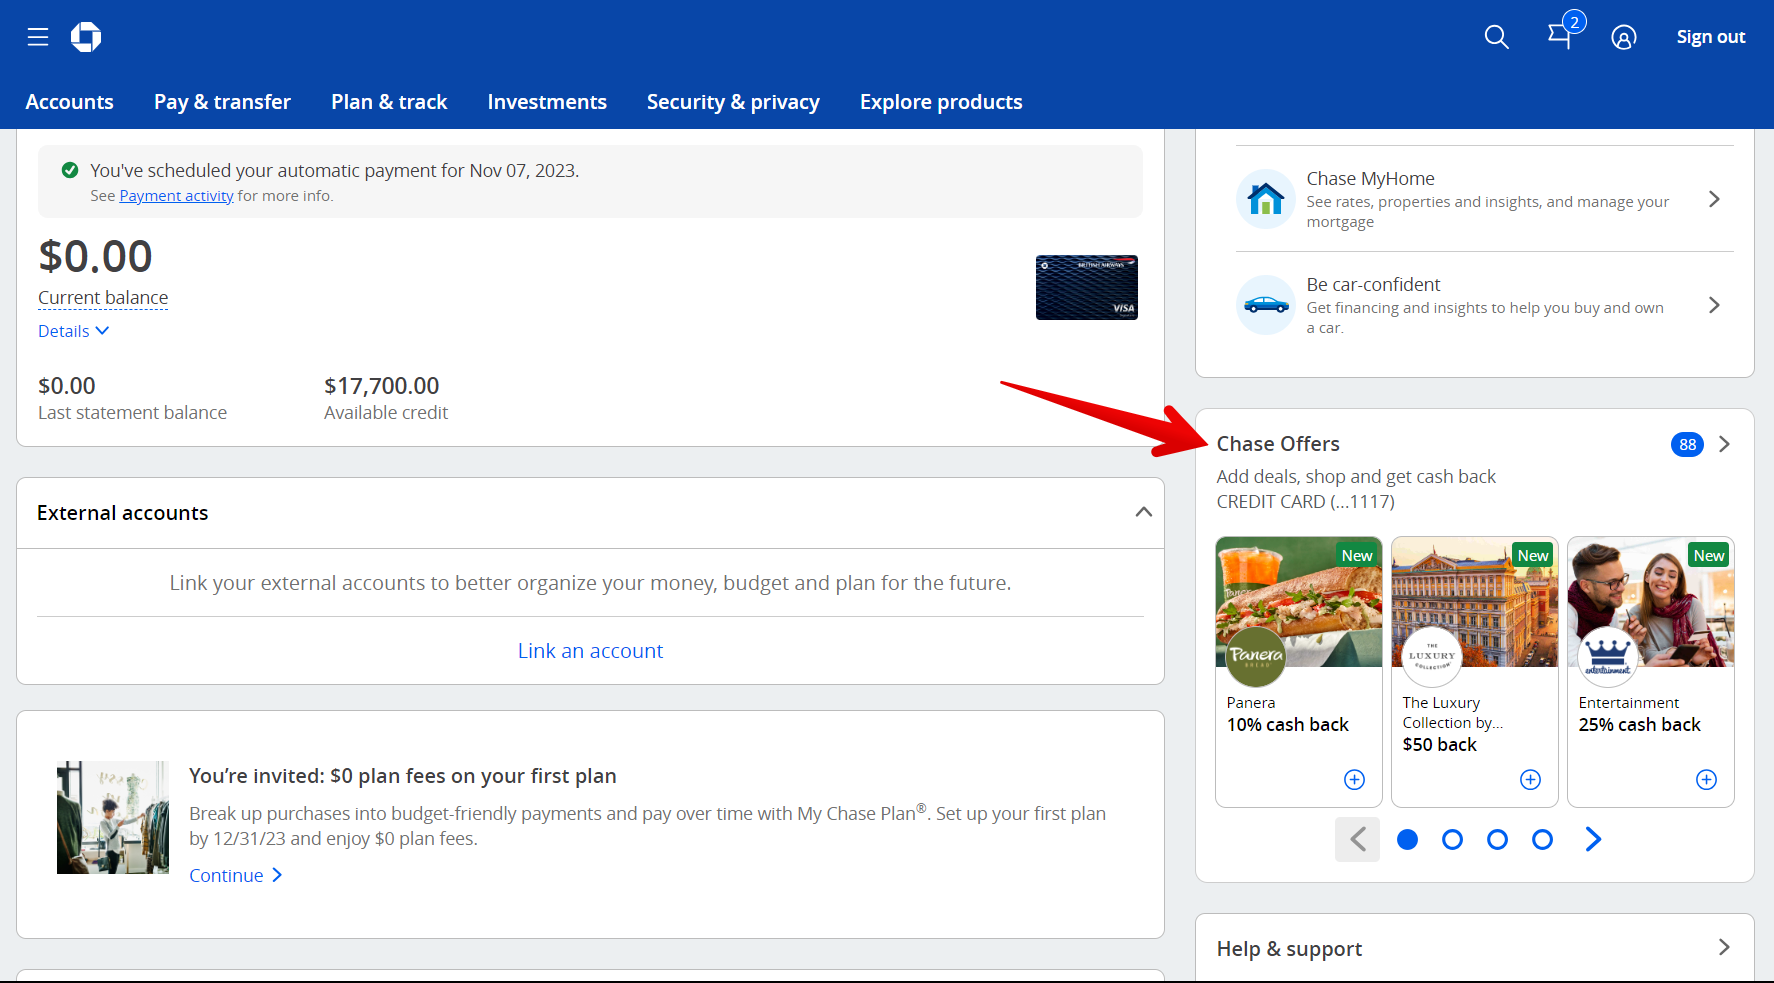This screenshot has height=983, width=1774.
Task: Go to previous offers carousel page
Action: click(1357, 839)
